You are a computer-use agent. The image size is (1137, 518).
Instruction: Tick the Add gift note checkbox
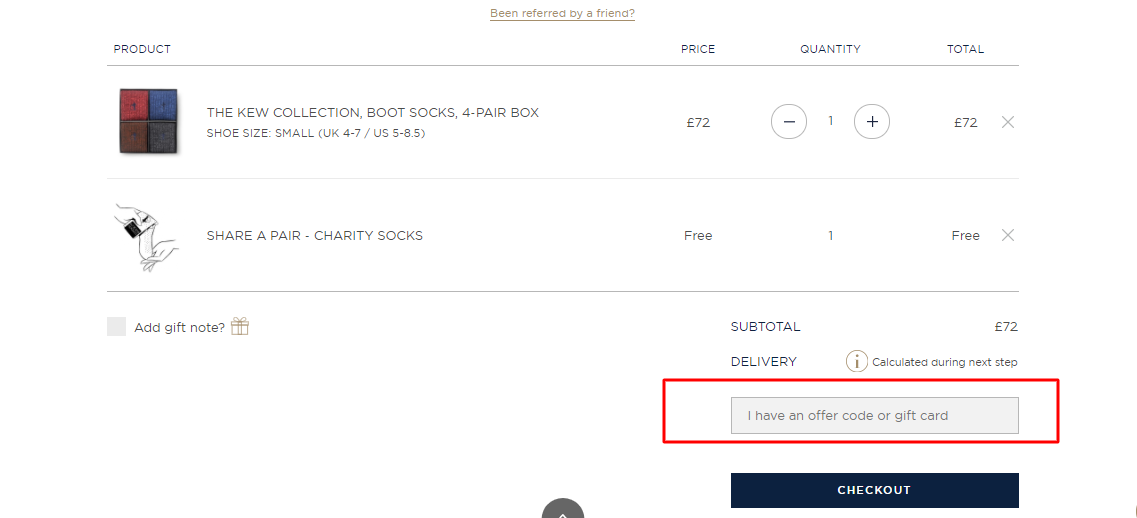pos(116,326)
